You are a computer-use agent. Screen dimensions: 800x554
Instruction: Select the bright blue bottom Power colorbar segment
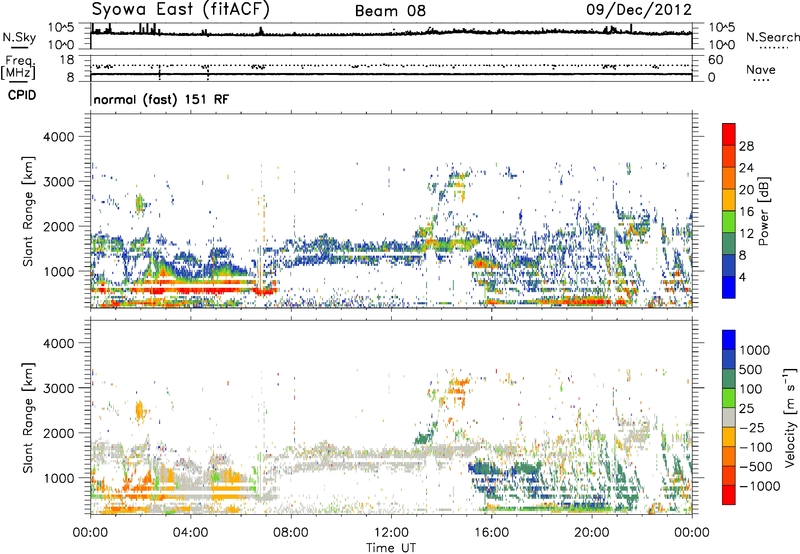[729, 287]
